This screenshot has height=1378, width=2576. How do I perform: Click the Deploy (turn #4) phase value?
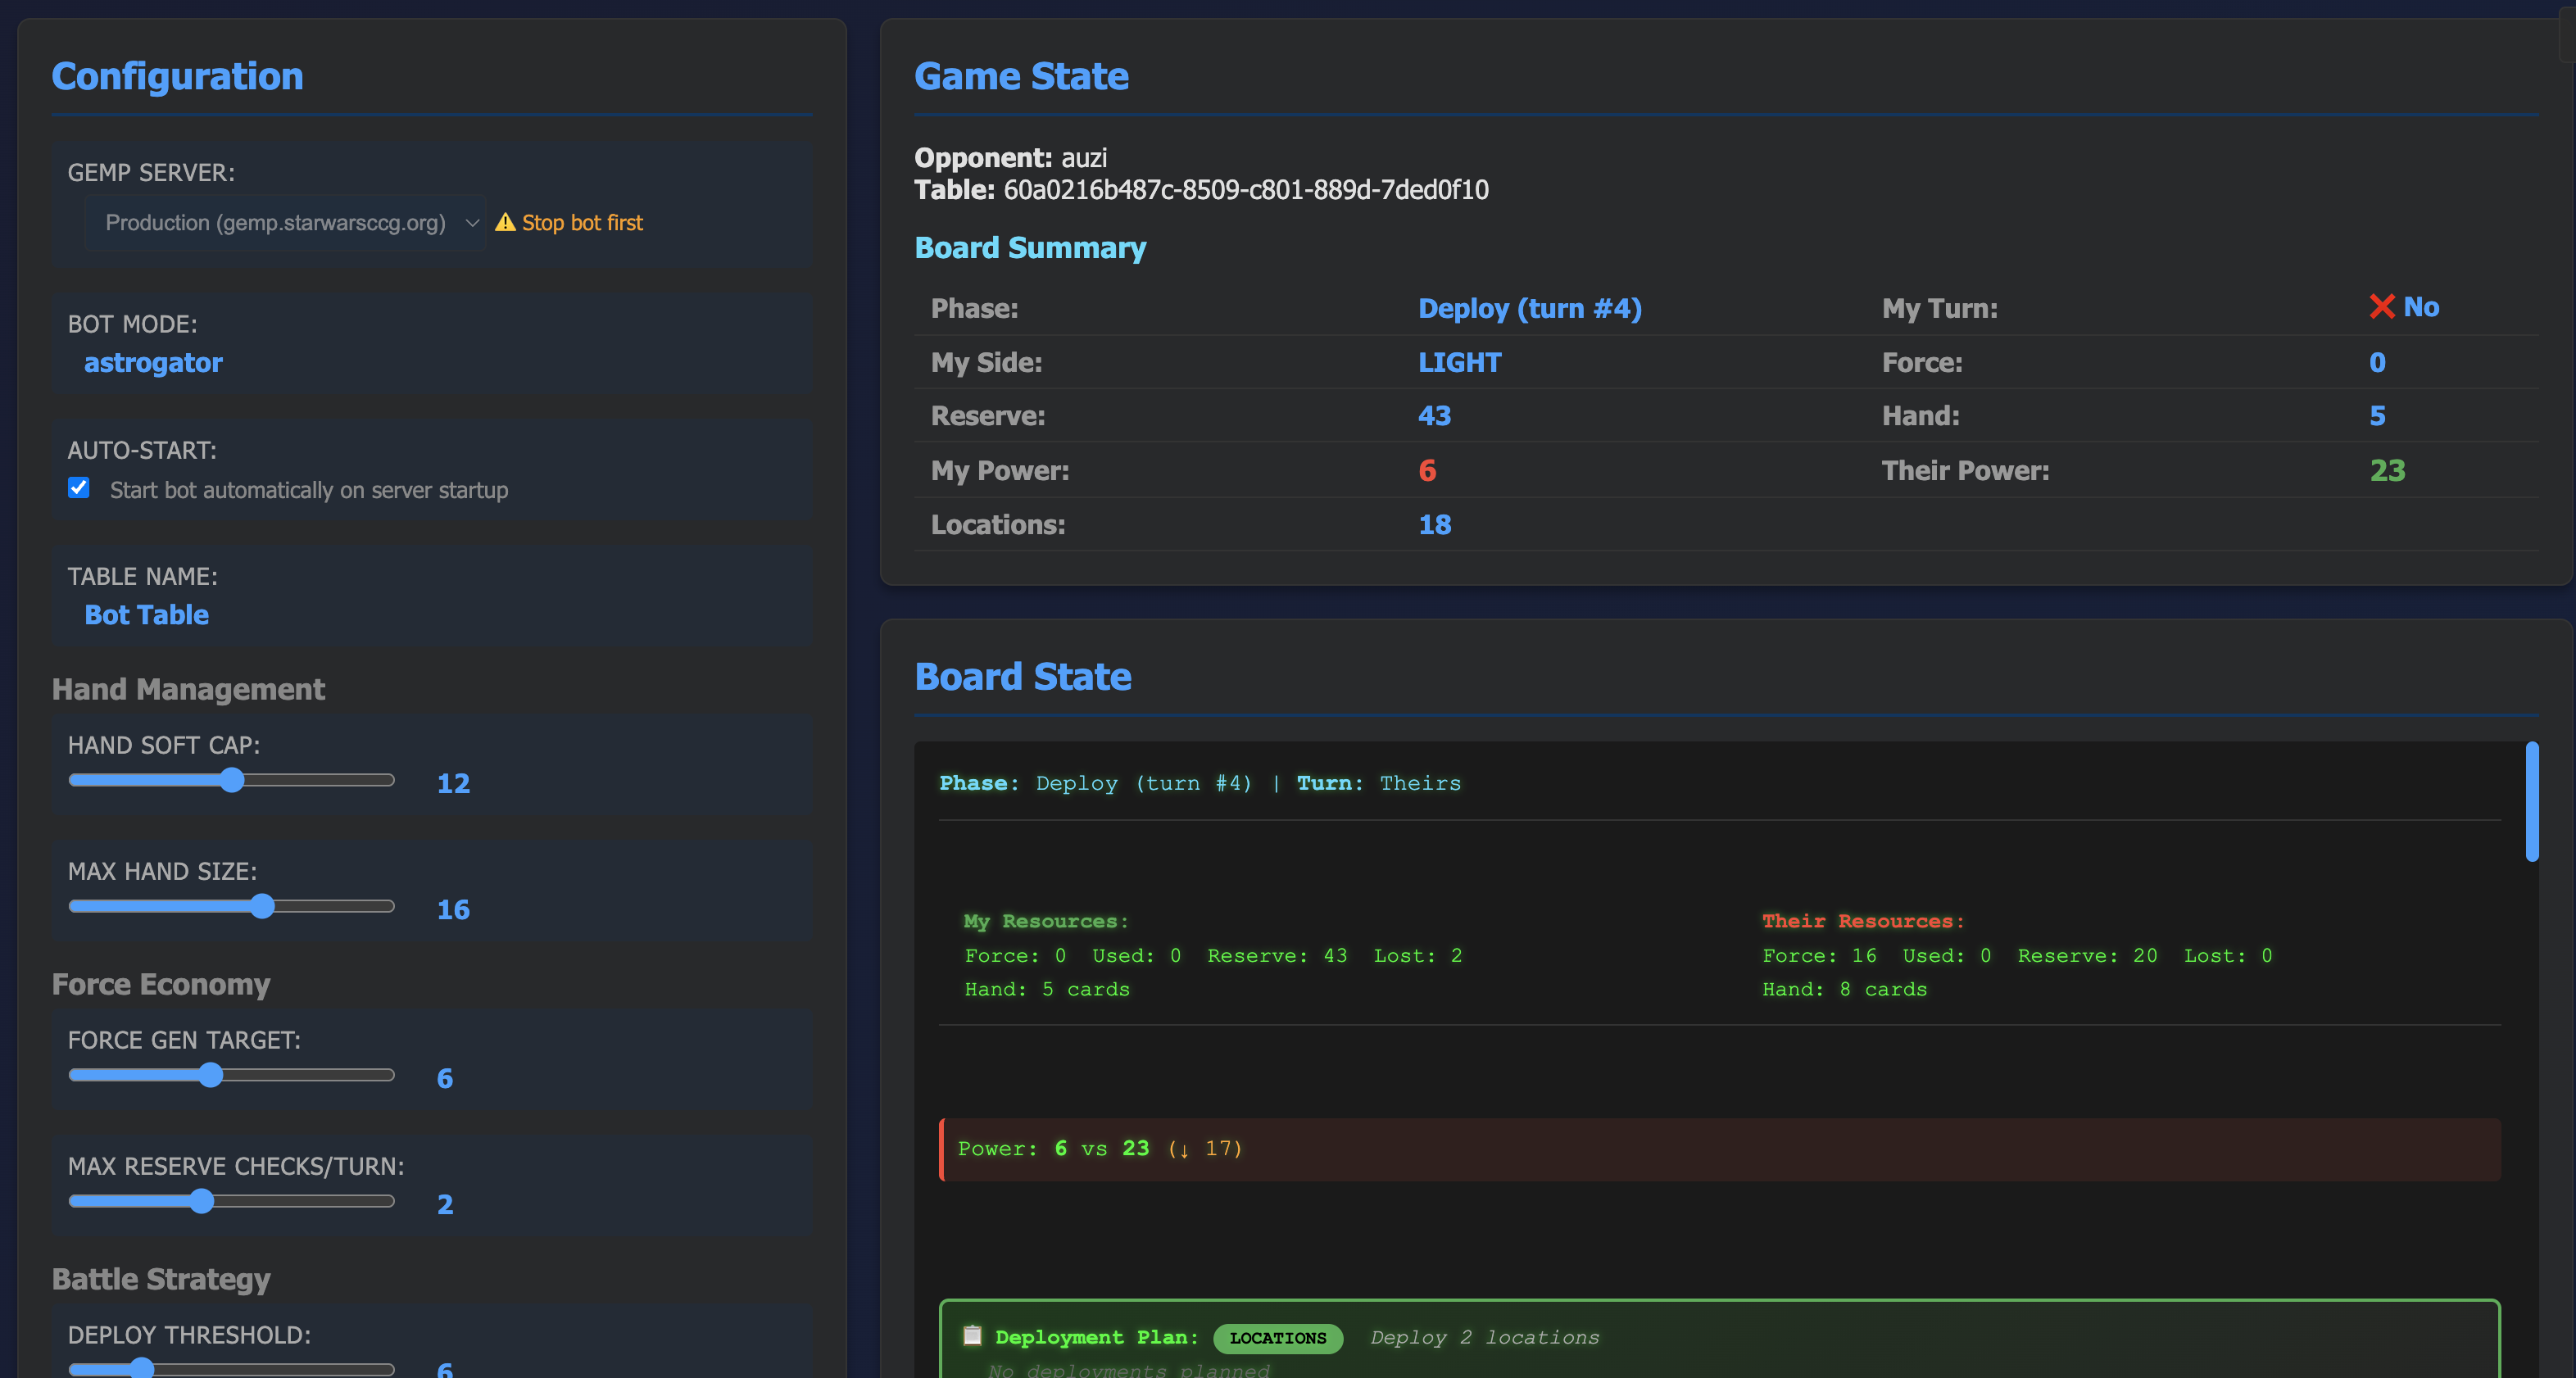1530,308
